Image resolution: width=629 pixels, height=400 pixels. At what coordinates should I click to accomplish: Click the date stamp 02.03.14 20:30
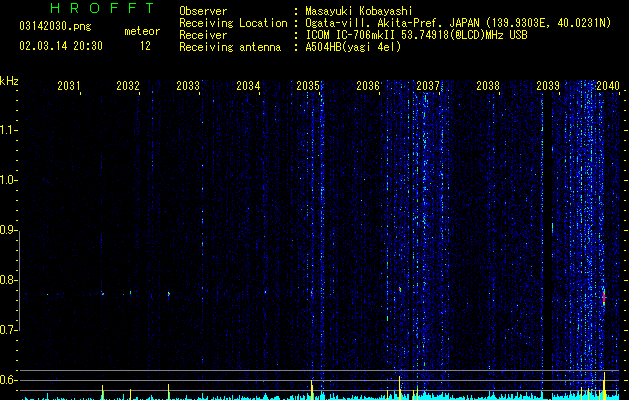tap(61, 46)
